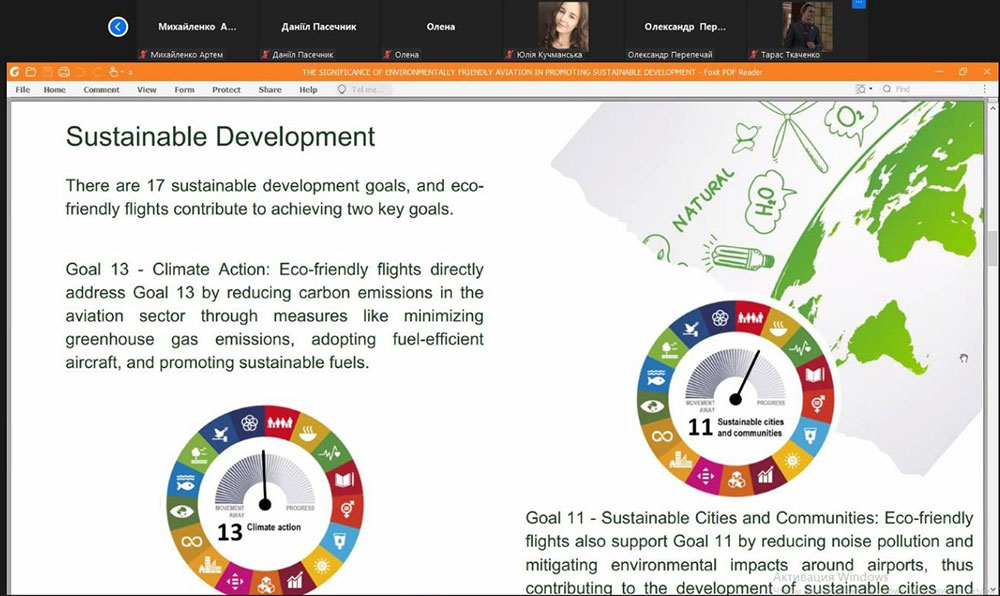Image resolution: width=1000 pixels, height=596 pixels.
Task: Switch to the Protect tab
Action: pos(226,90)
